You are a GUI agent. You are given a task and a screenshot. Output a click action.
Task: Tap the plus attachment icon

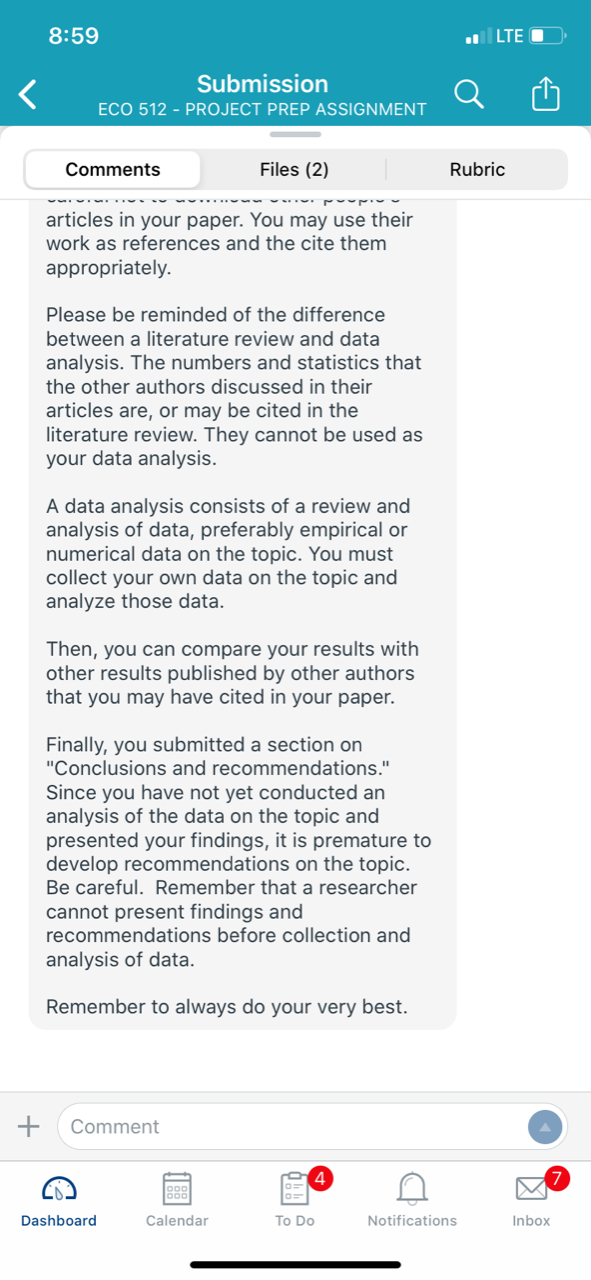pyautogui.click(x=29, y=1126)
